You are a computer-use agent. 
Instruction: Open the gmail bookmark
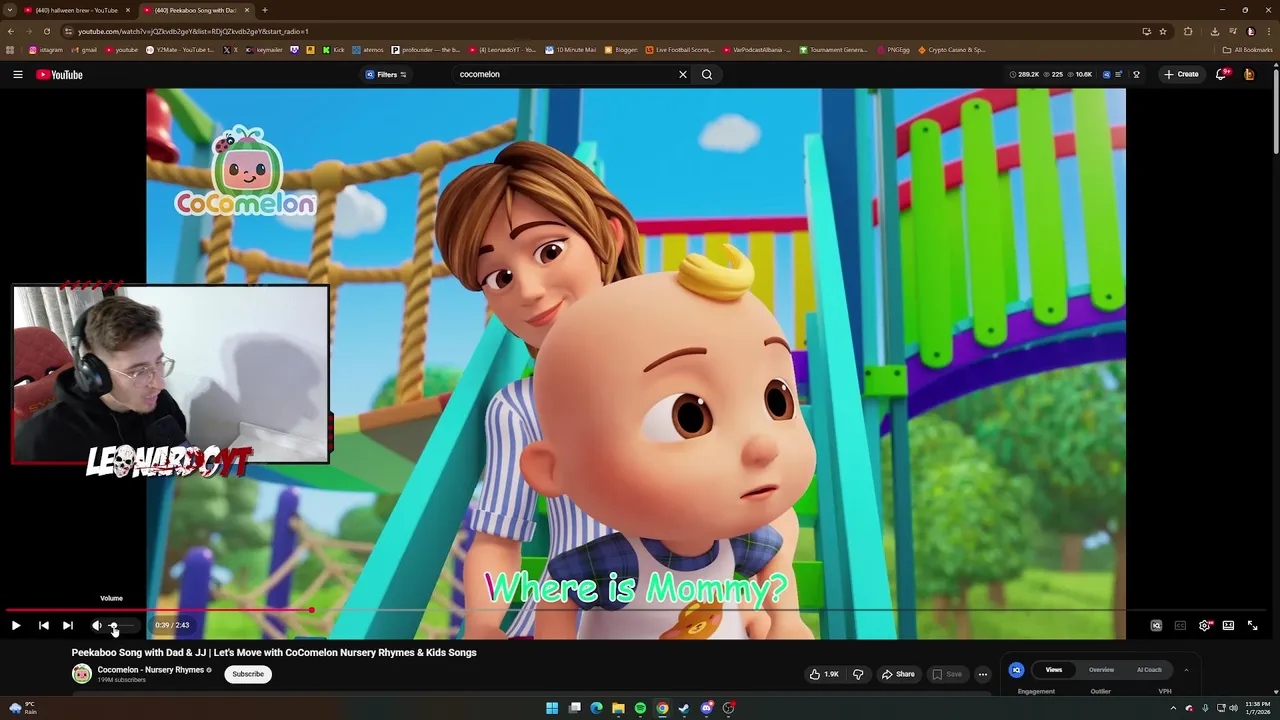[84, 50]
